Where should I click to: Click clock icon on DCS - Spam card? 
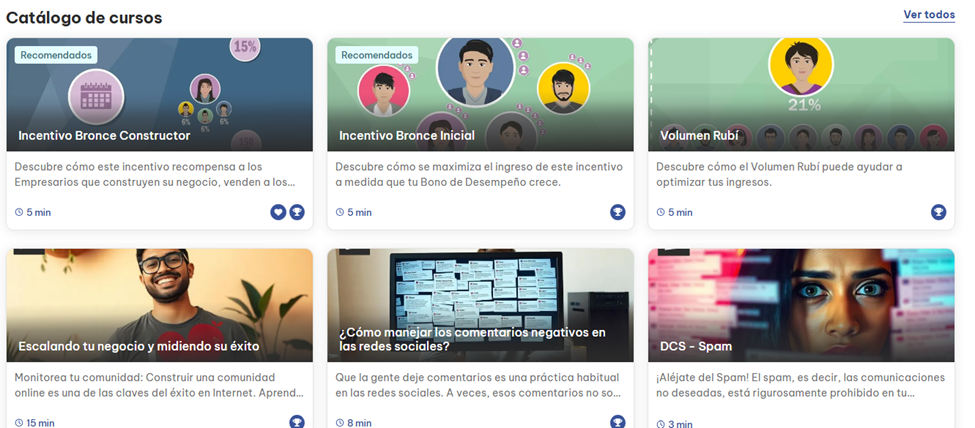coord(661,424)
